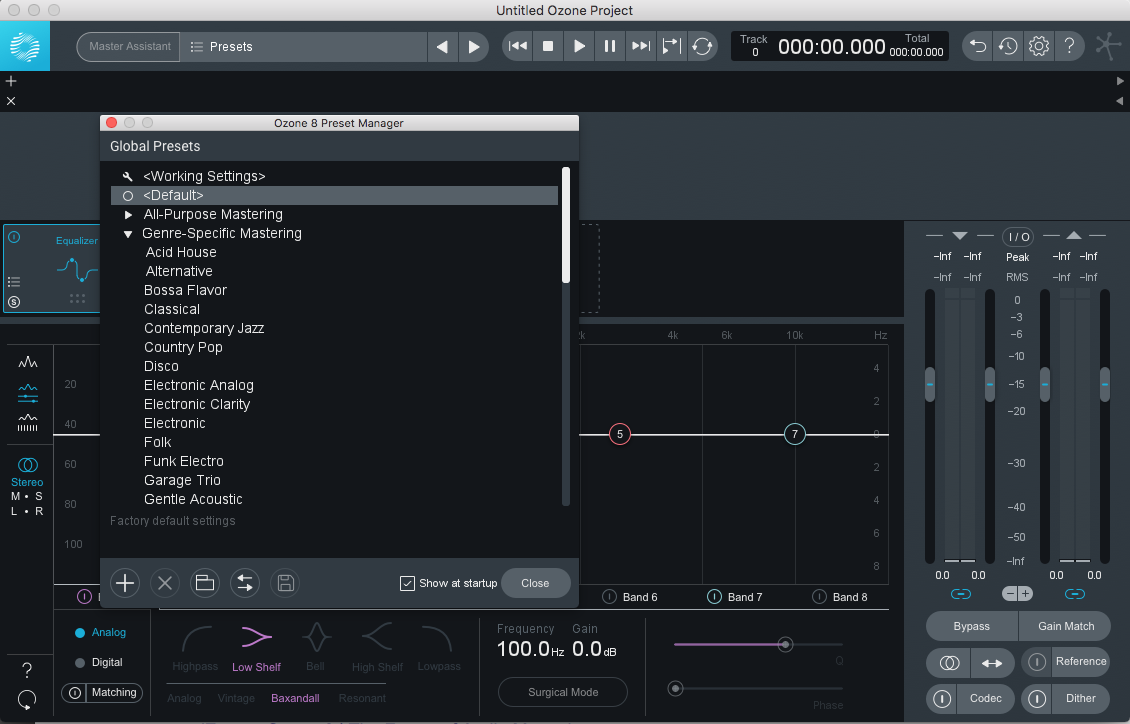Select the Working Settings preset
Screen dimensions: 1130x724
click(334, 176)
